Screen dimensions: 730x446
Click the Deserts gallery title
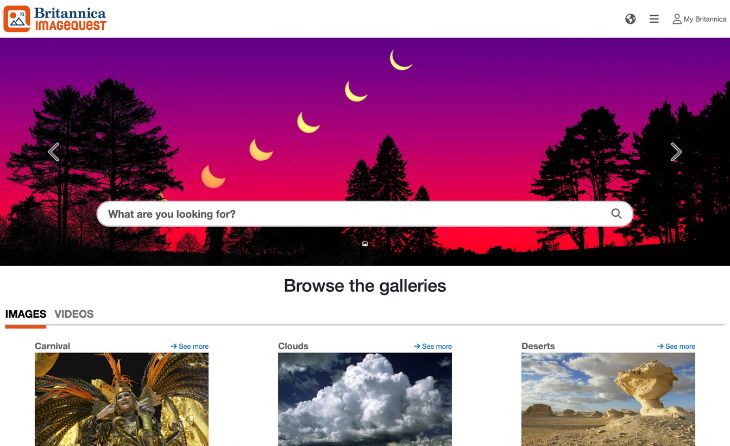pos(538,346)
